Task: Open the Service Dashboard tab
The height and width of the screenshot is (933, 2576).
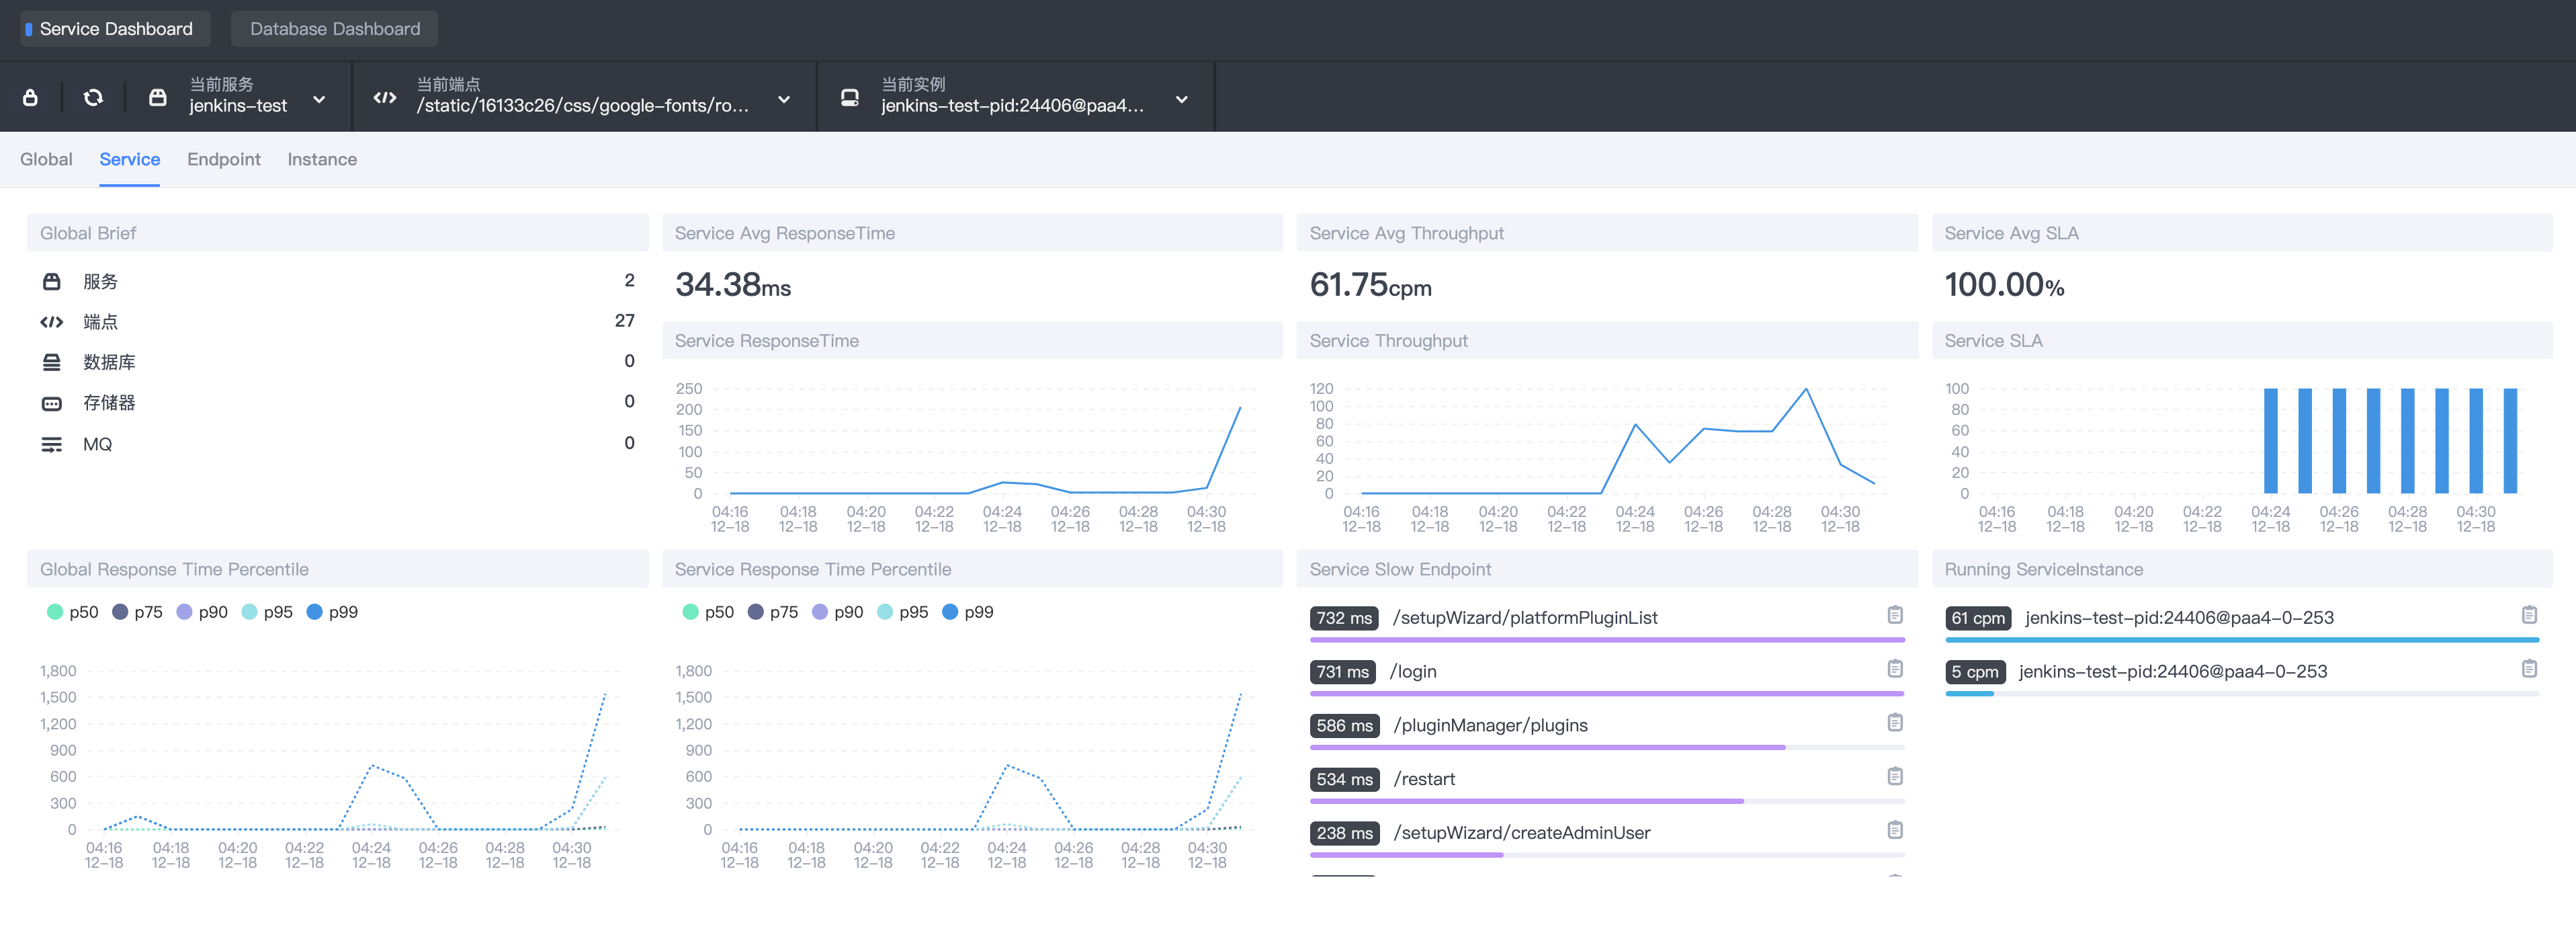Action: [116, 29]
